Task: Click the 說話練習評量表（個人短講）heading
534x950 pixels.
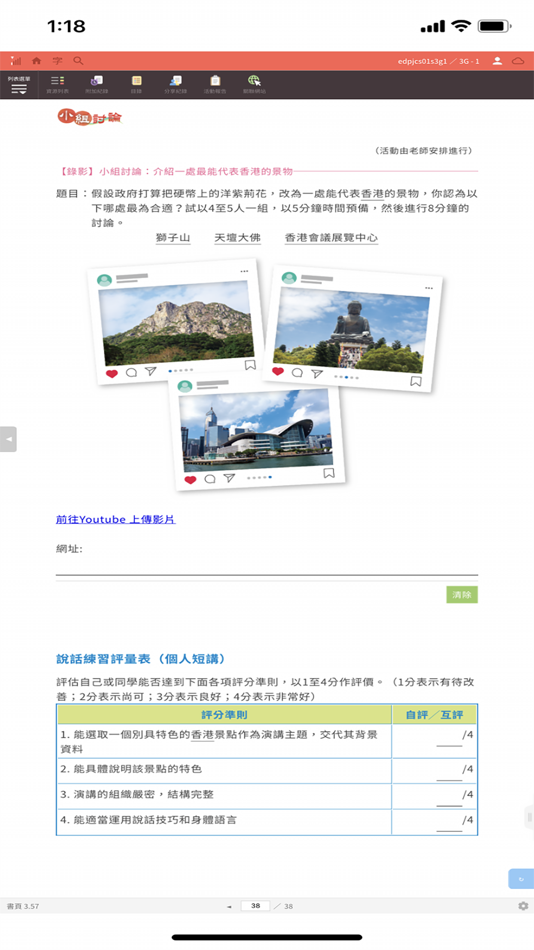Action: pyautogui.click(x=141, y=659)
